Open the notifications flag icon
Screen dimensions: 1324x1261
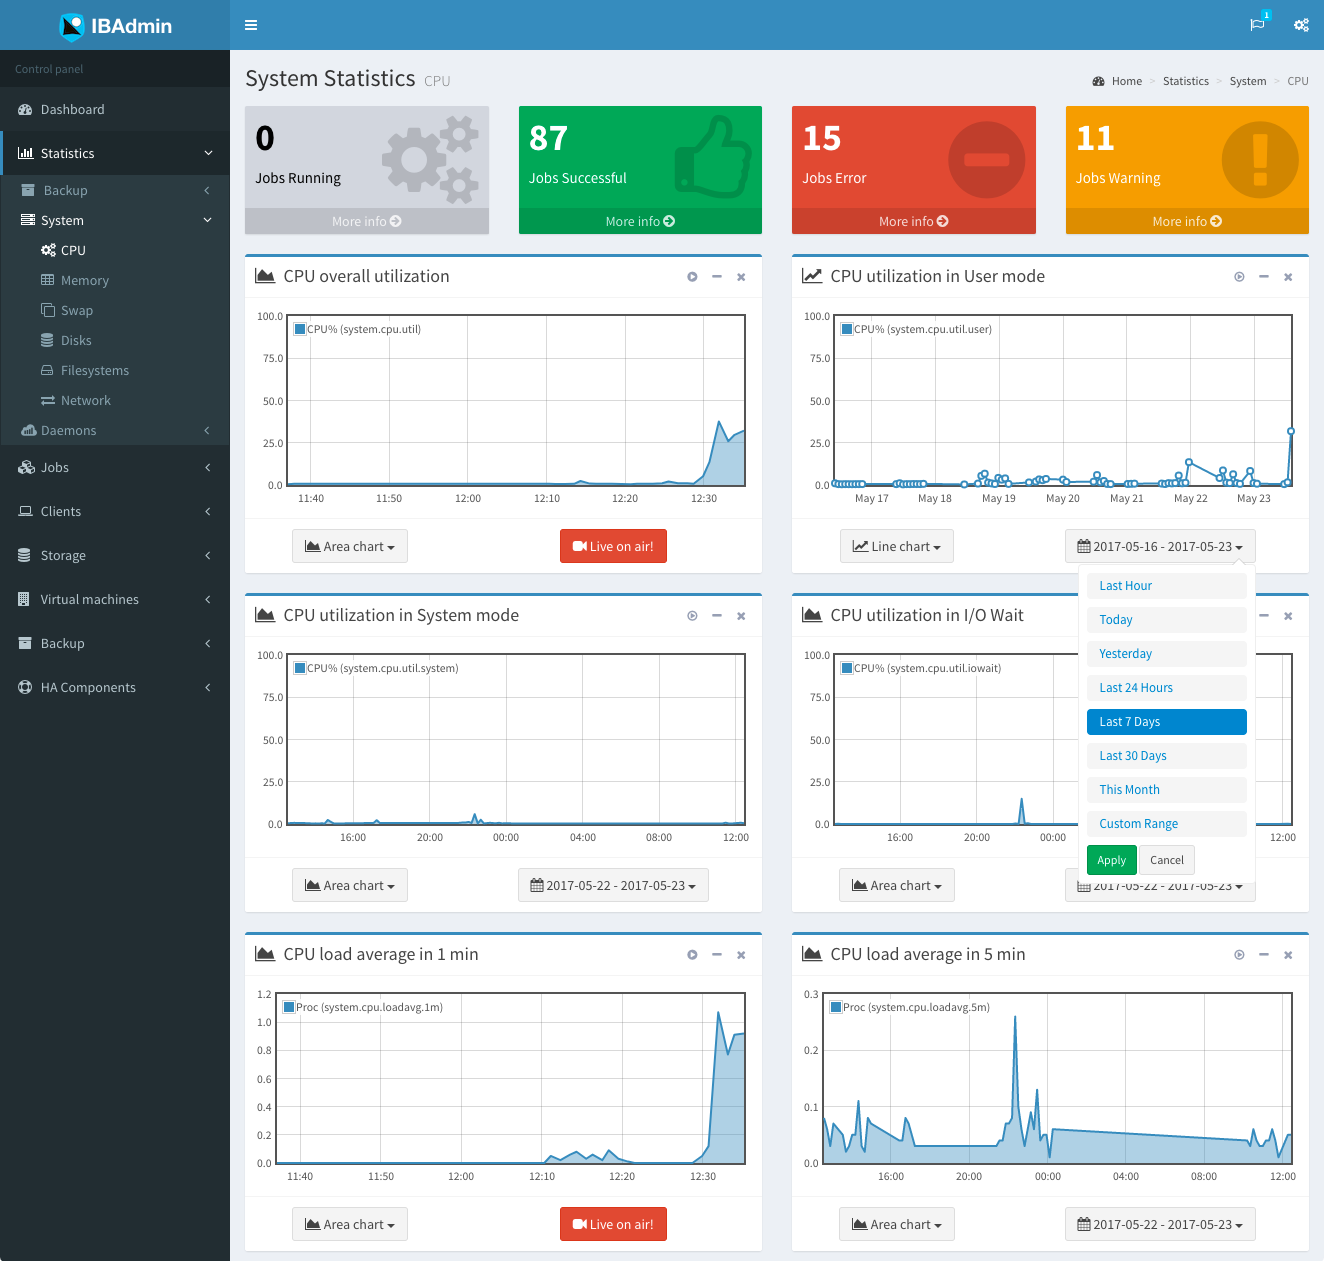tap(1258, 25)
